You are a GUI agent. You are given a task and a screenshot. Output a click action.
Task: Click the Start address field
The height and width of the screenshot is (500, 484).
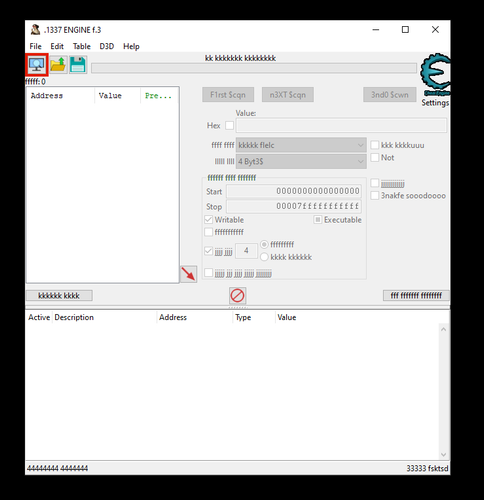294,191
